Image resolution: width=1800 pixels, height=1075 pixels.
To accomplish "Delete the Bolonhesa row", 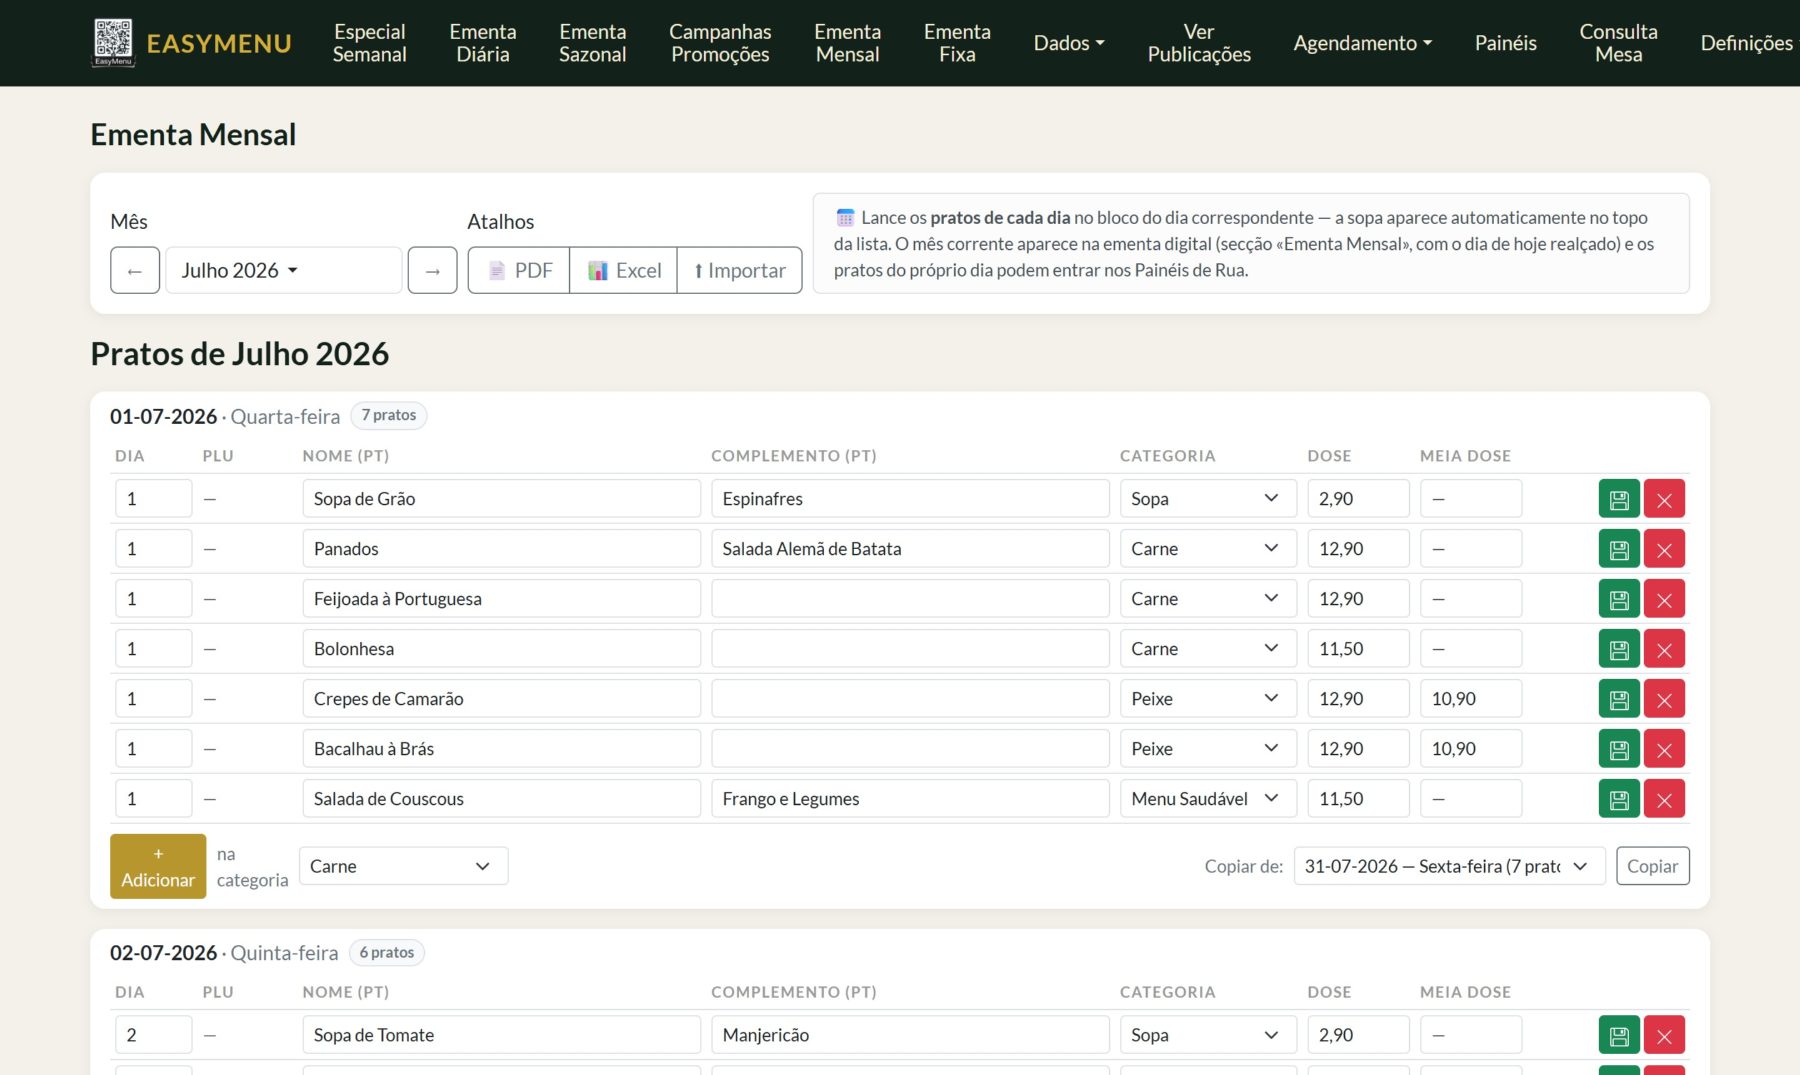I will pyautogui.click(x=1664, y=649).
